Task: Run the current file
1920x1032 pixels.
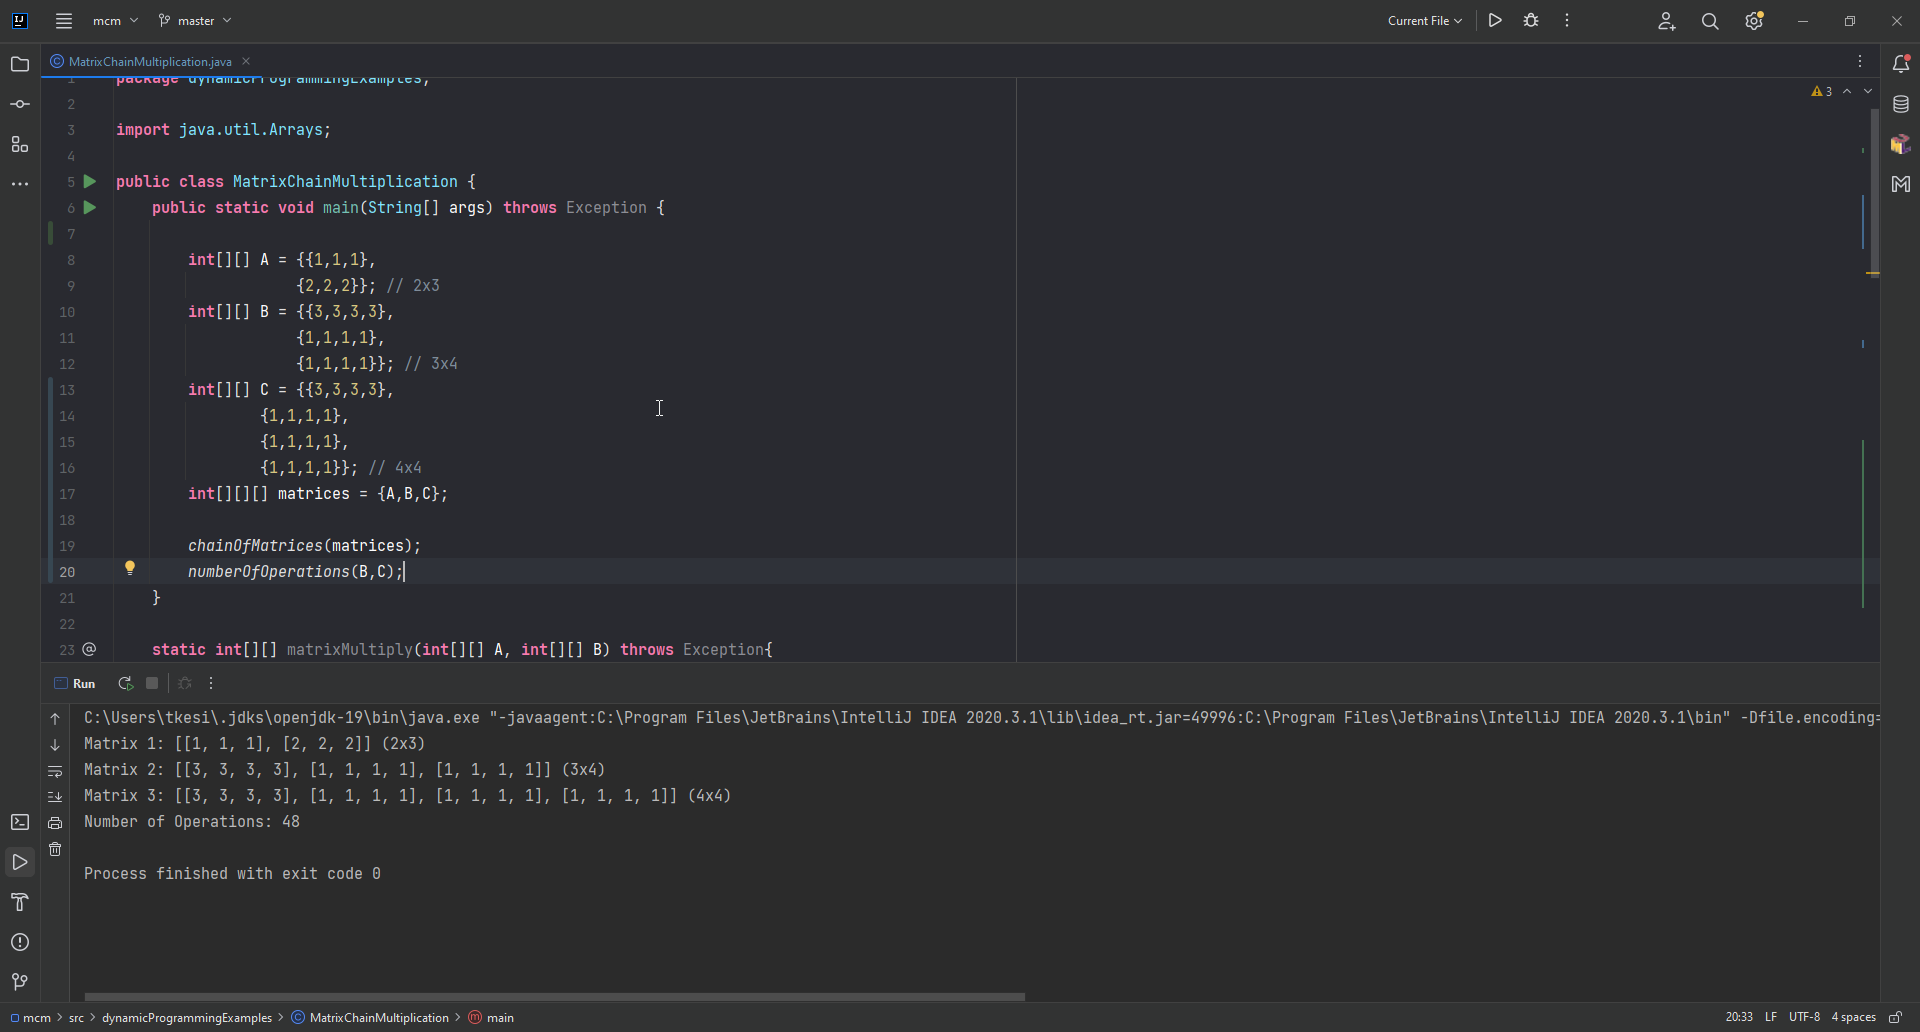Action: (x=1495, y=21)
